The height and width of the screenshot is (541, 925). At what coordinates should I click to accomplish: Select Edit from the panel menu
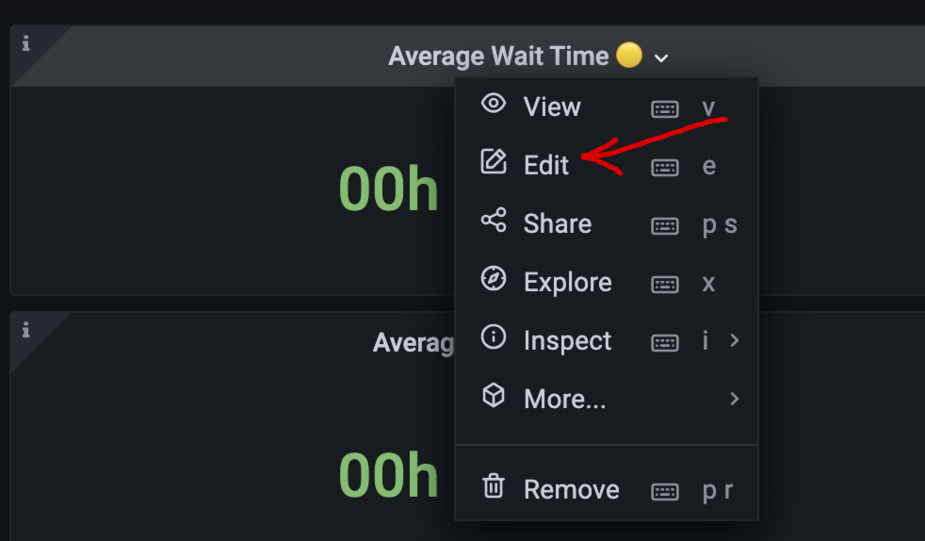coord(546,165)
